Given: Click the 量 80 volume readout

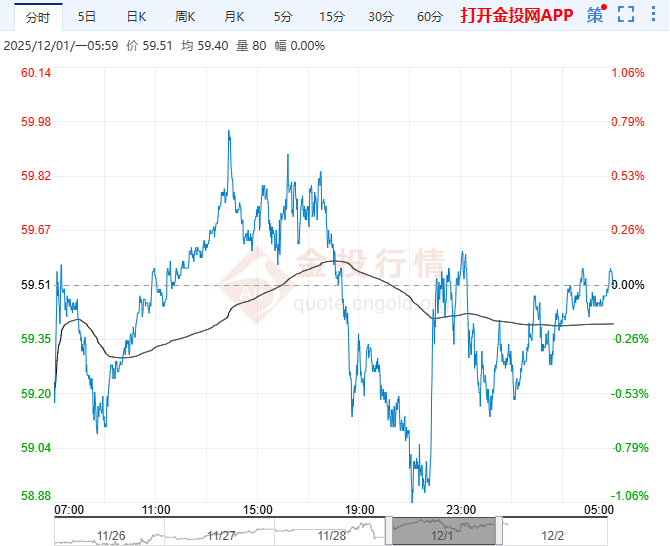Looking at the screenshot, I should tap(251, 46).
